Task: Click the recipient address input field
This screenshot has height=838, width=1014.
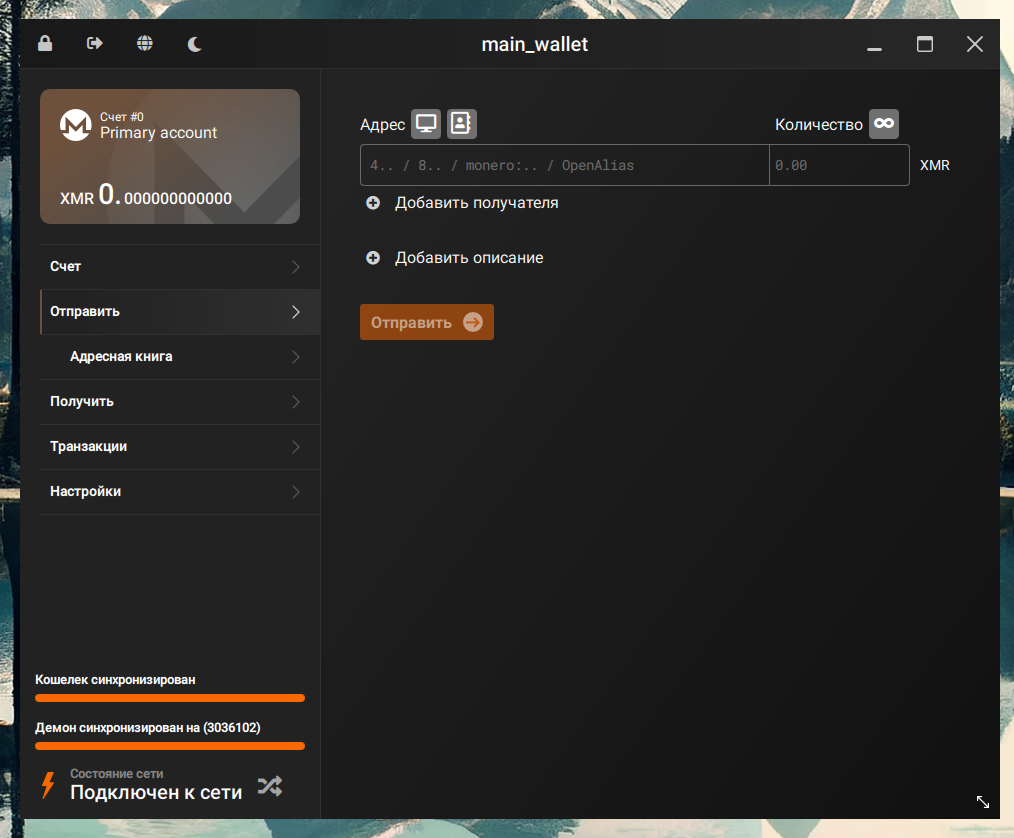Action: point(564,166)
